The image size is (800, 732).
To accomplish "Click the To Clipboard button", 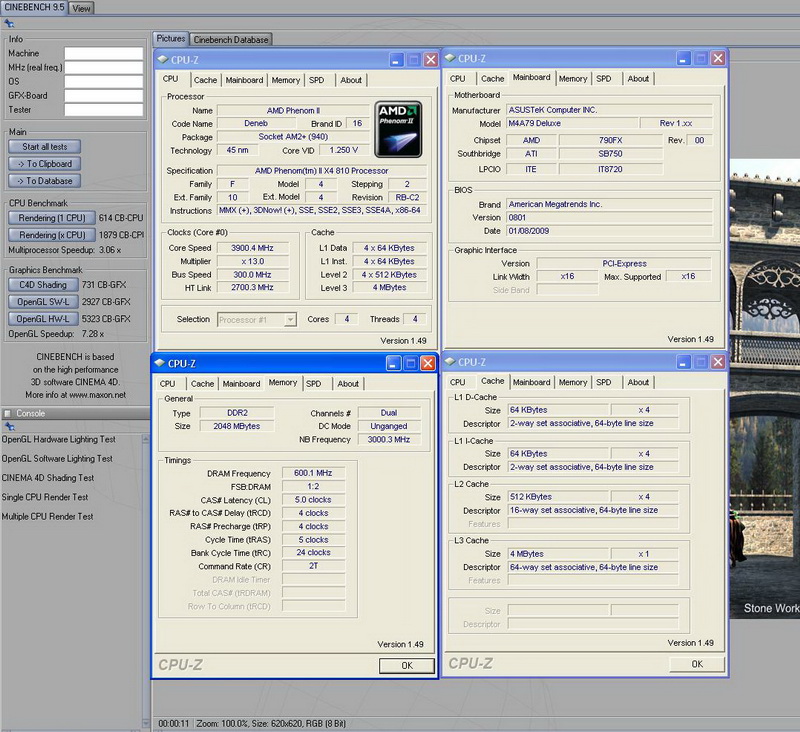I will click(x=45, y=163).
